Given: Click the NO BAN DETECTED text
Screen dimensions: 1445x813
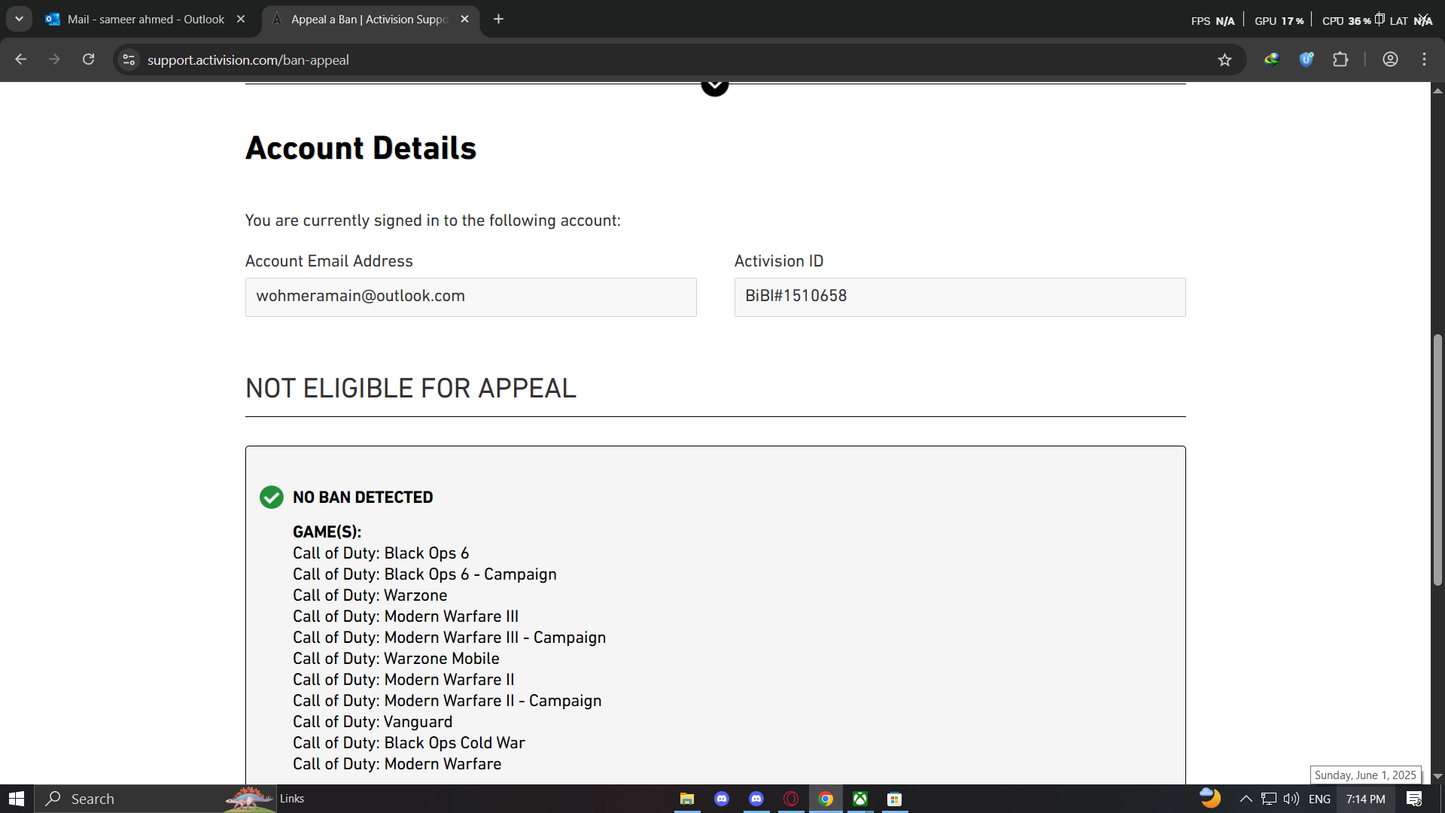Looking at the screenshot, I should 363,497.
